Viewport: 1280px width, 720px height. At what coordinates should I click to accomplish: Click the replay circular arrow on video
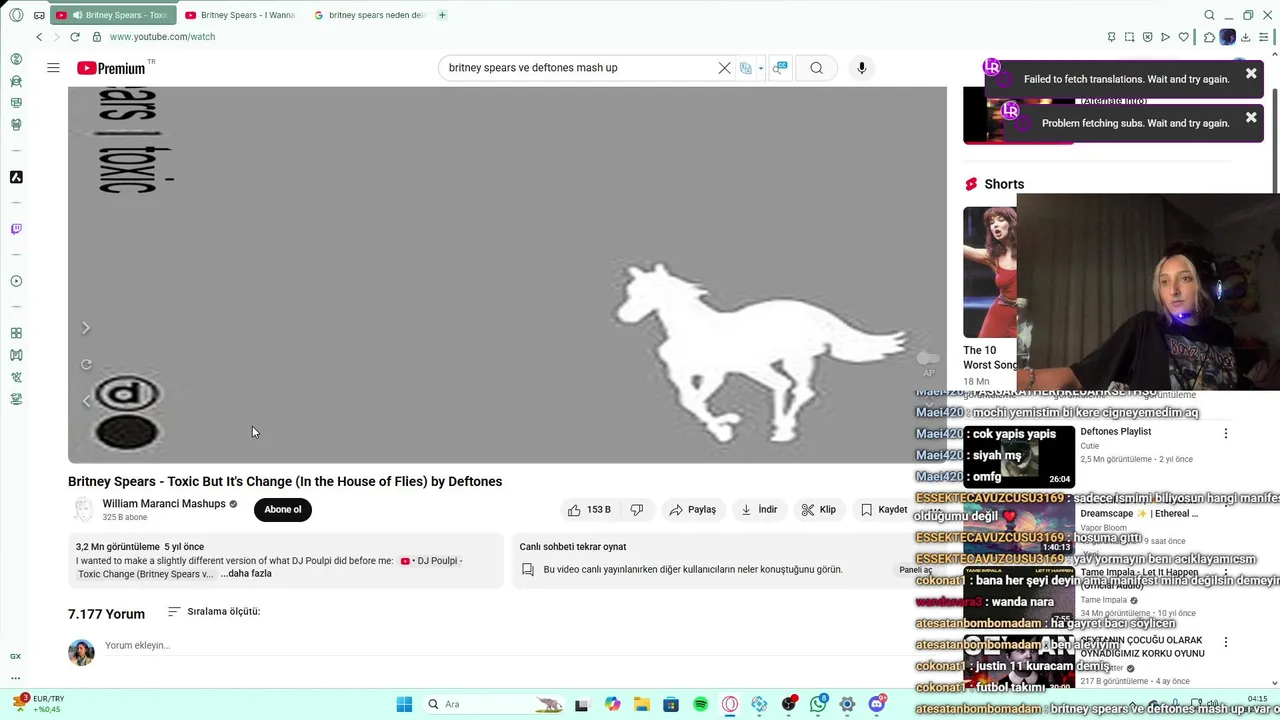[86, 365]
